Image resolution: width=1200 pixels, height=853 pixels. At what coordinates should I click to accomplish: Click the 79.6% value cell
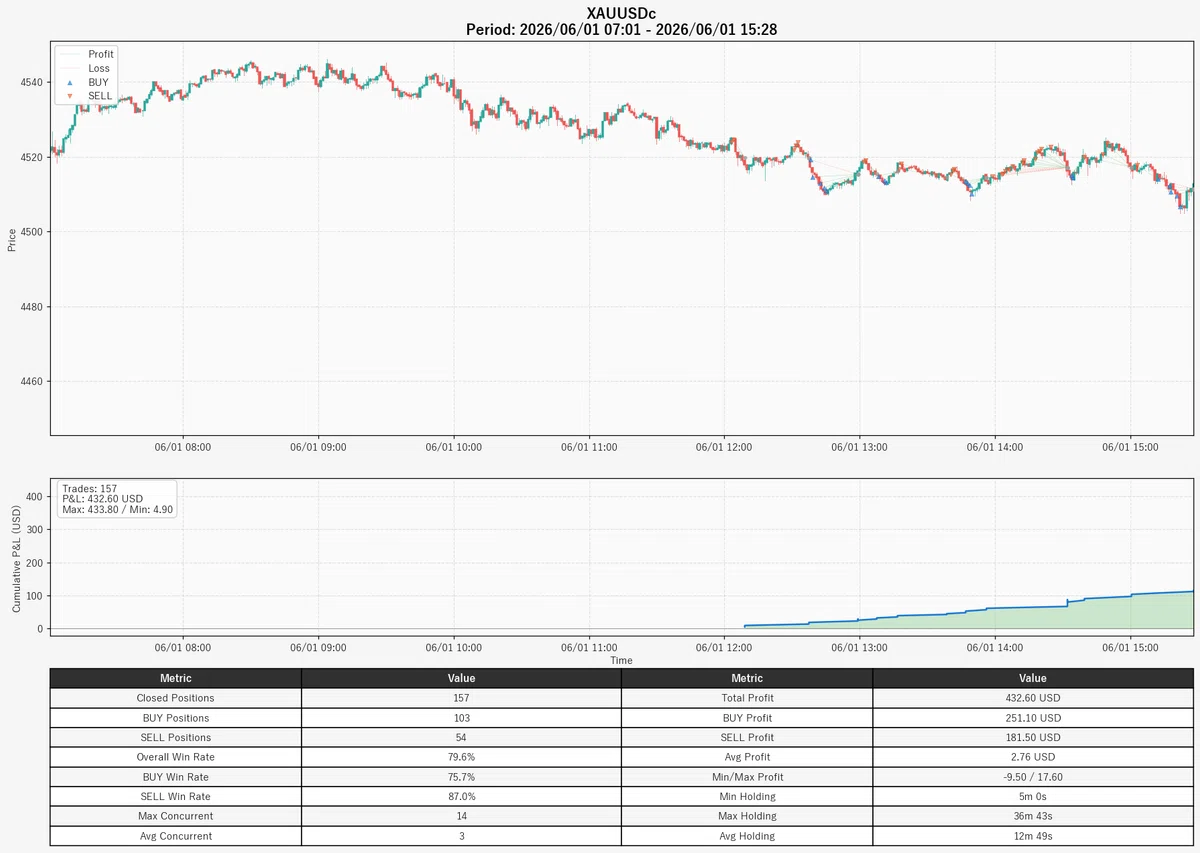461,757
